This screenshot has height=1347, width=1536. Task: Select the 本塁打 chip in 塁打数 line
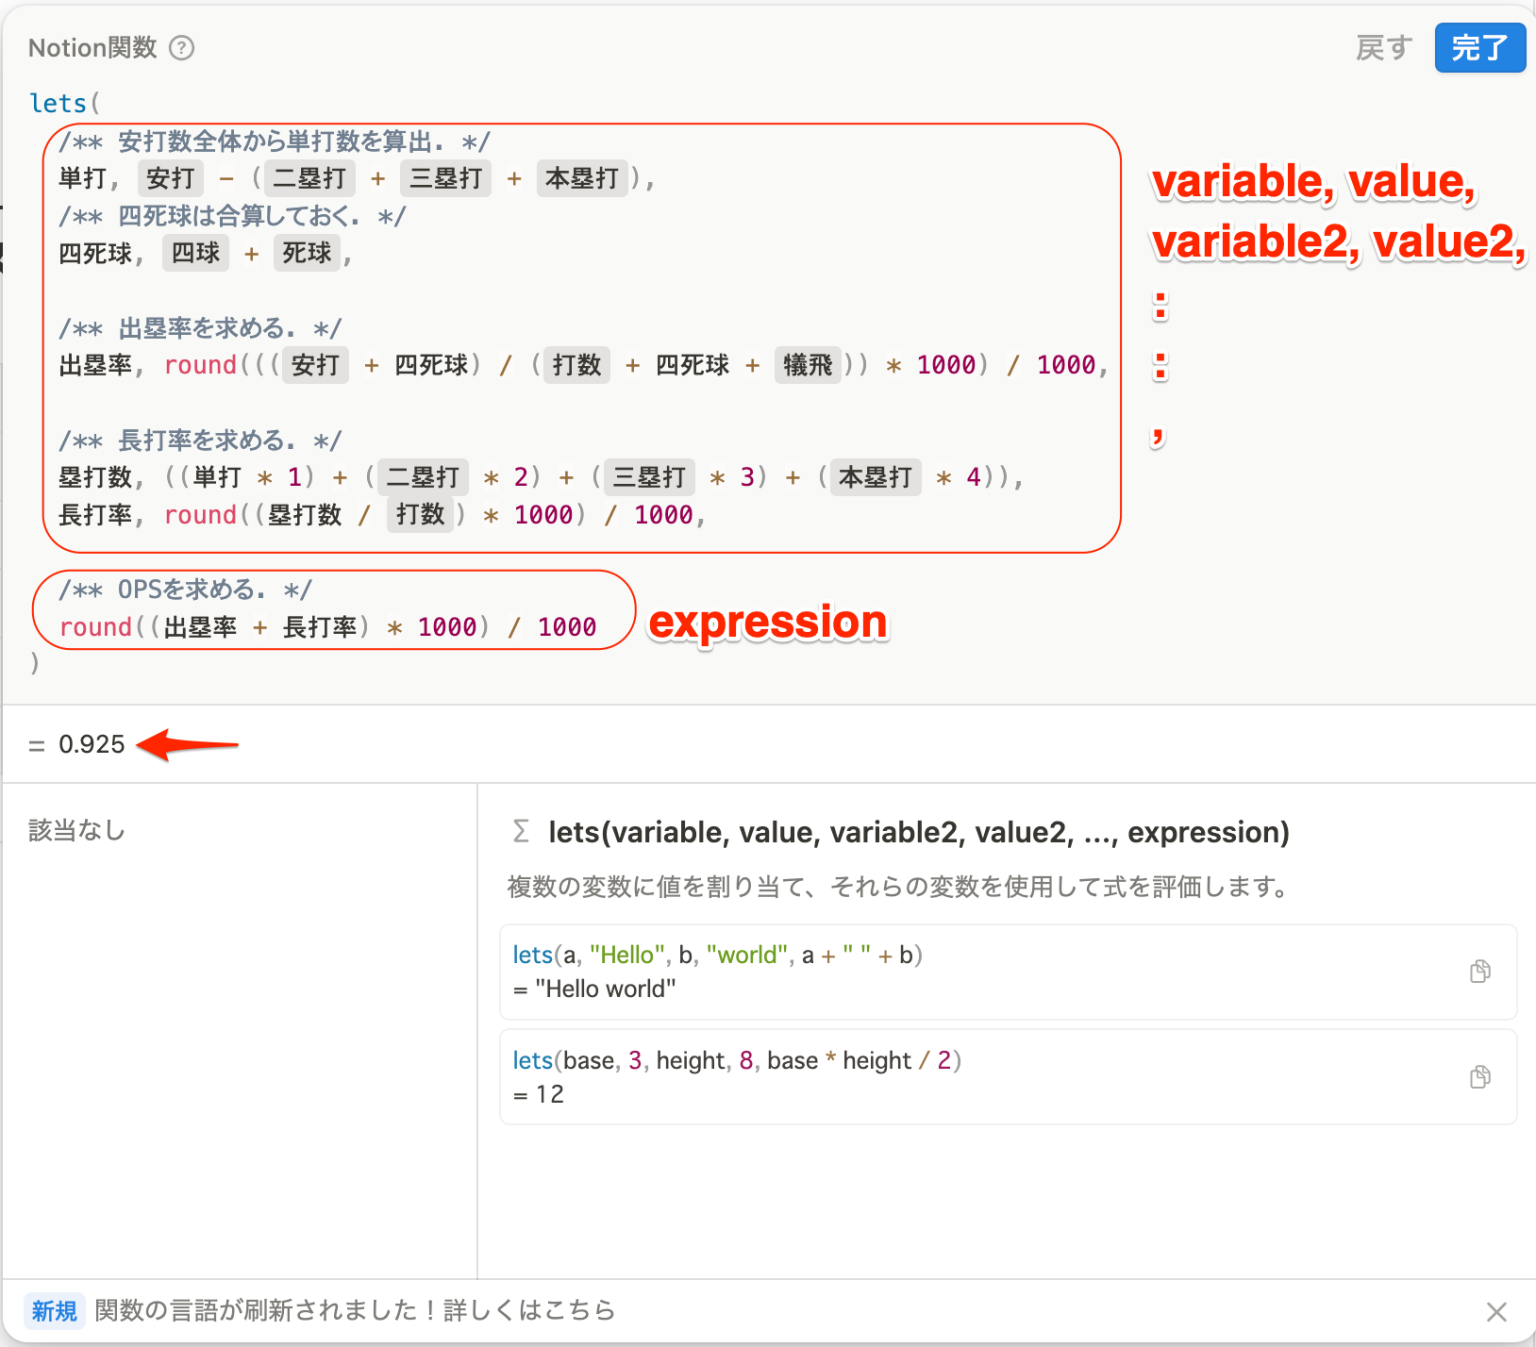tap(875, 477)
